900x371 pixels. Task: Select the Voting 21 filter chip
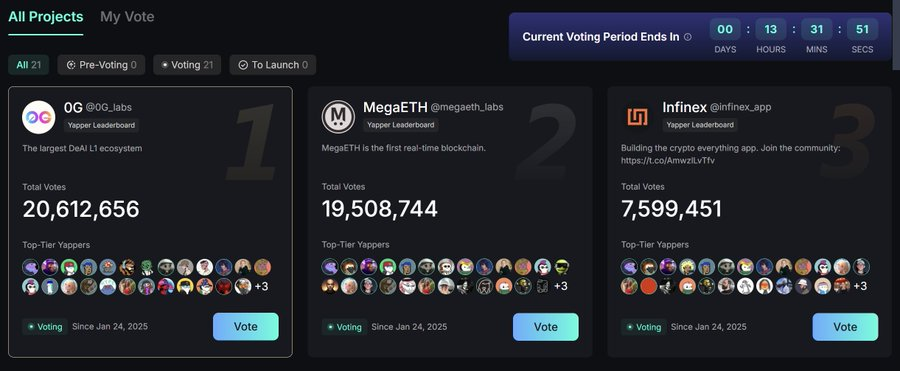point(187,65)
